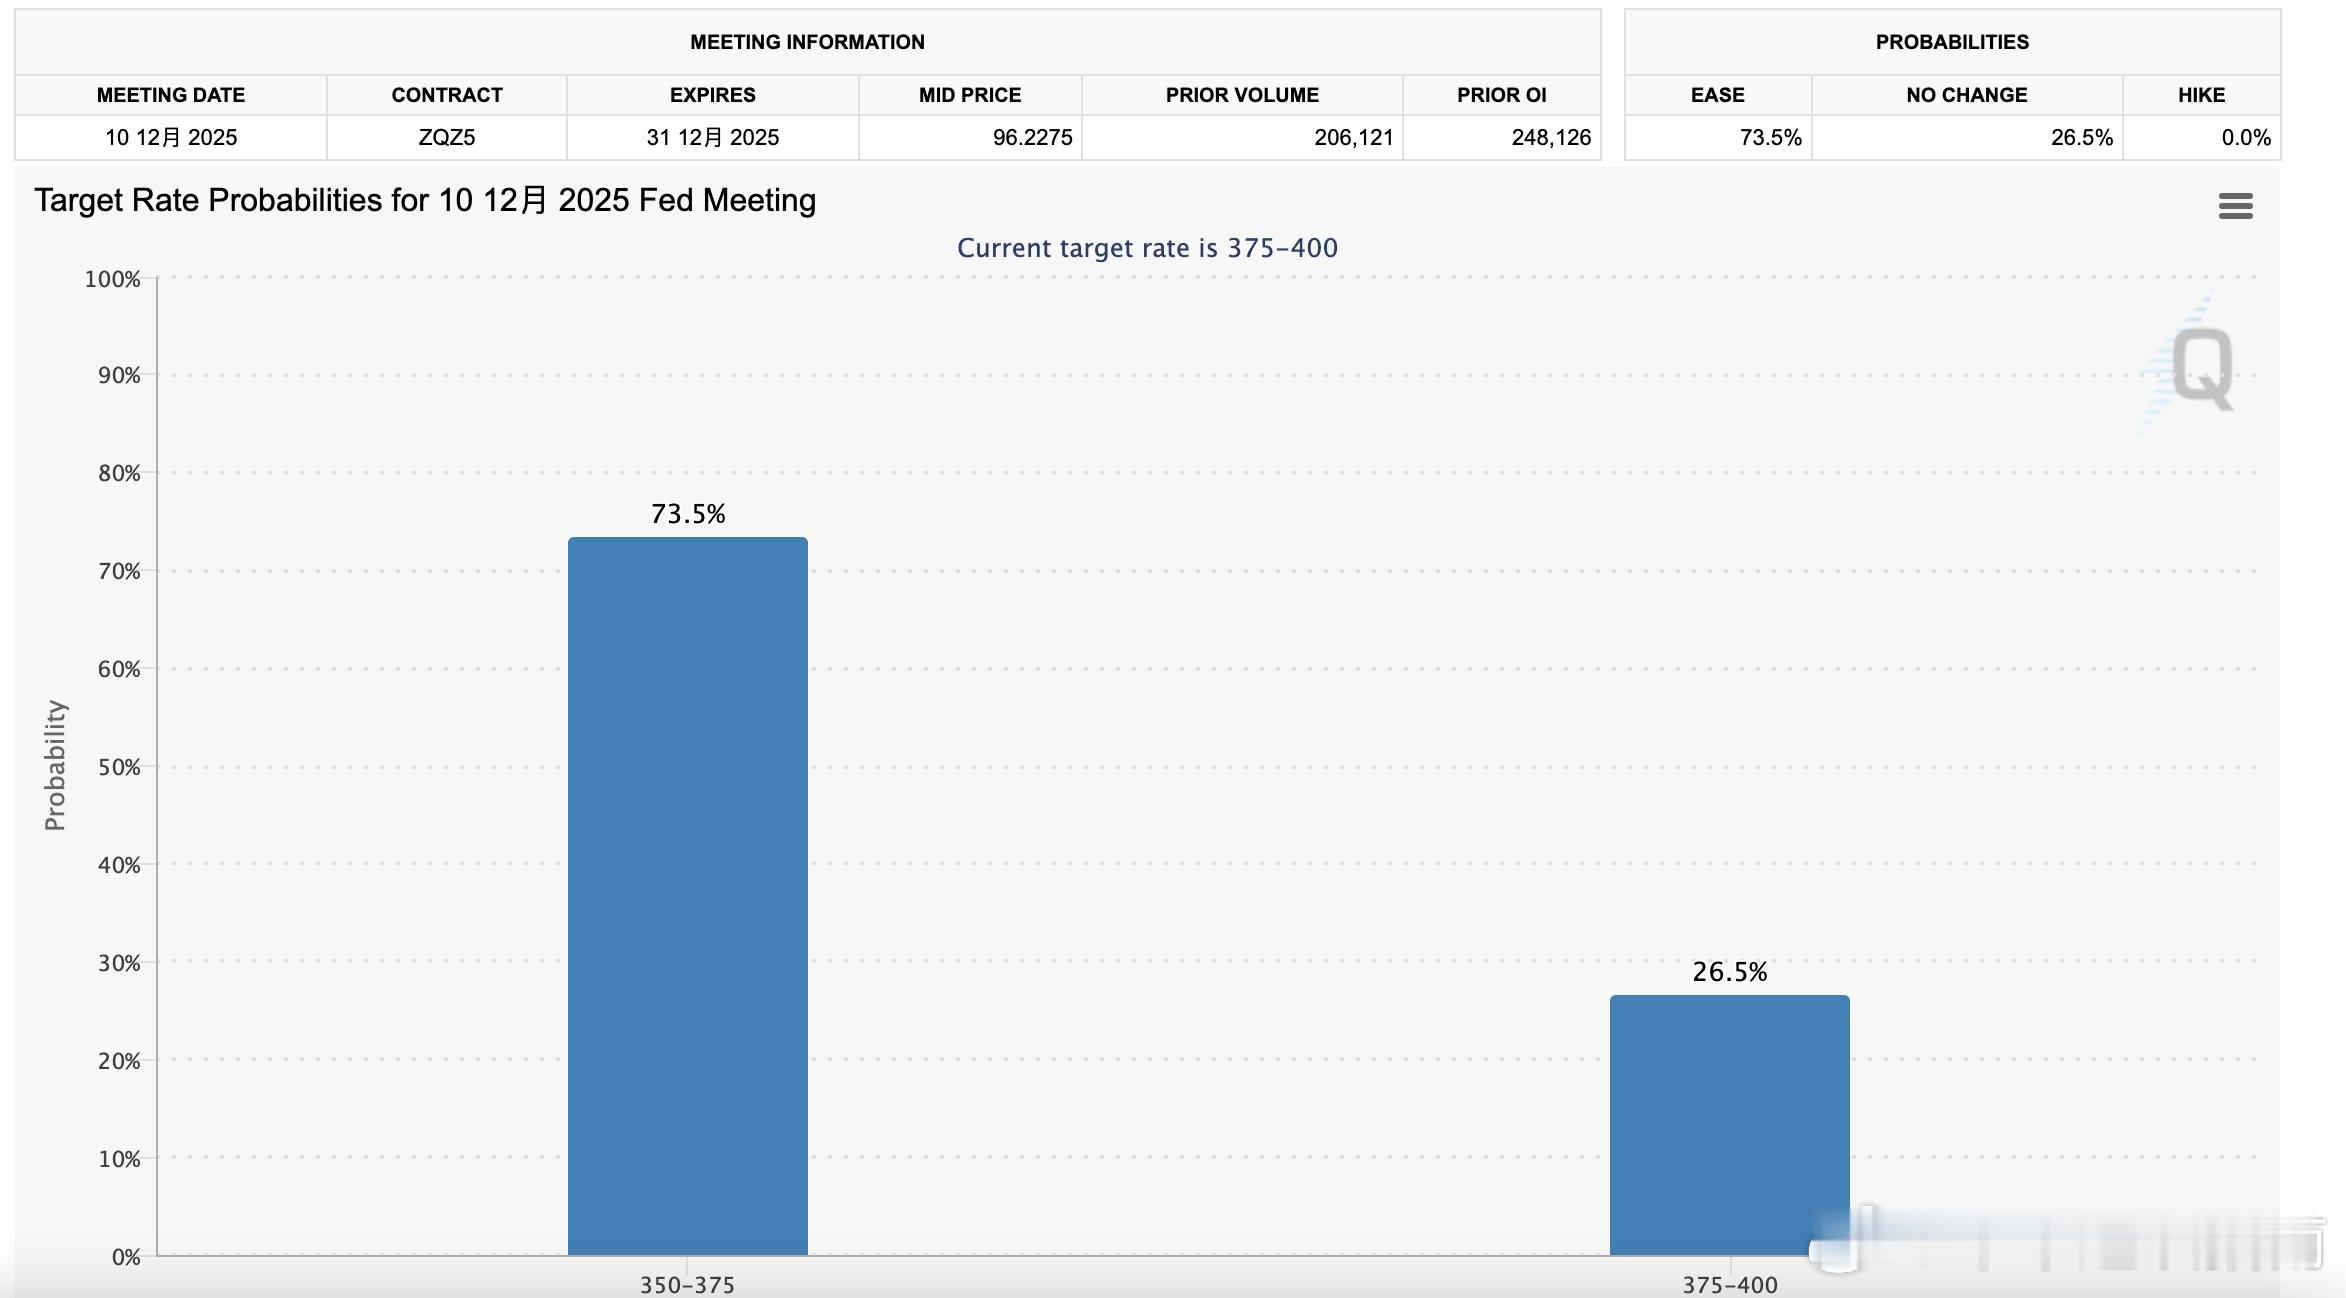Viewport: 2346px width, 1298px height.
Task: Click the HIKE probability header
Action: click(x=2201, y=95)
